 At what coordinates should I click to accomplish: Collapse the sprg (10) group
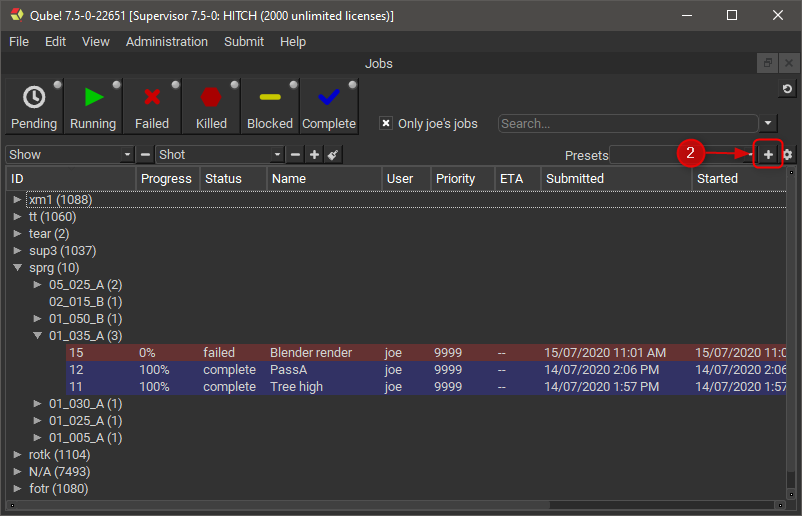click(x=17, y=268)
